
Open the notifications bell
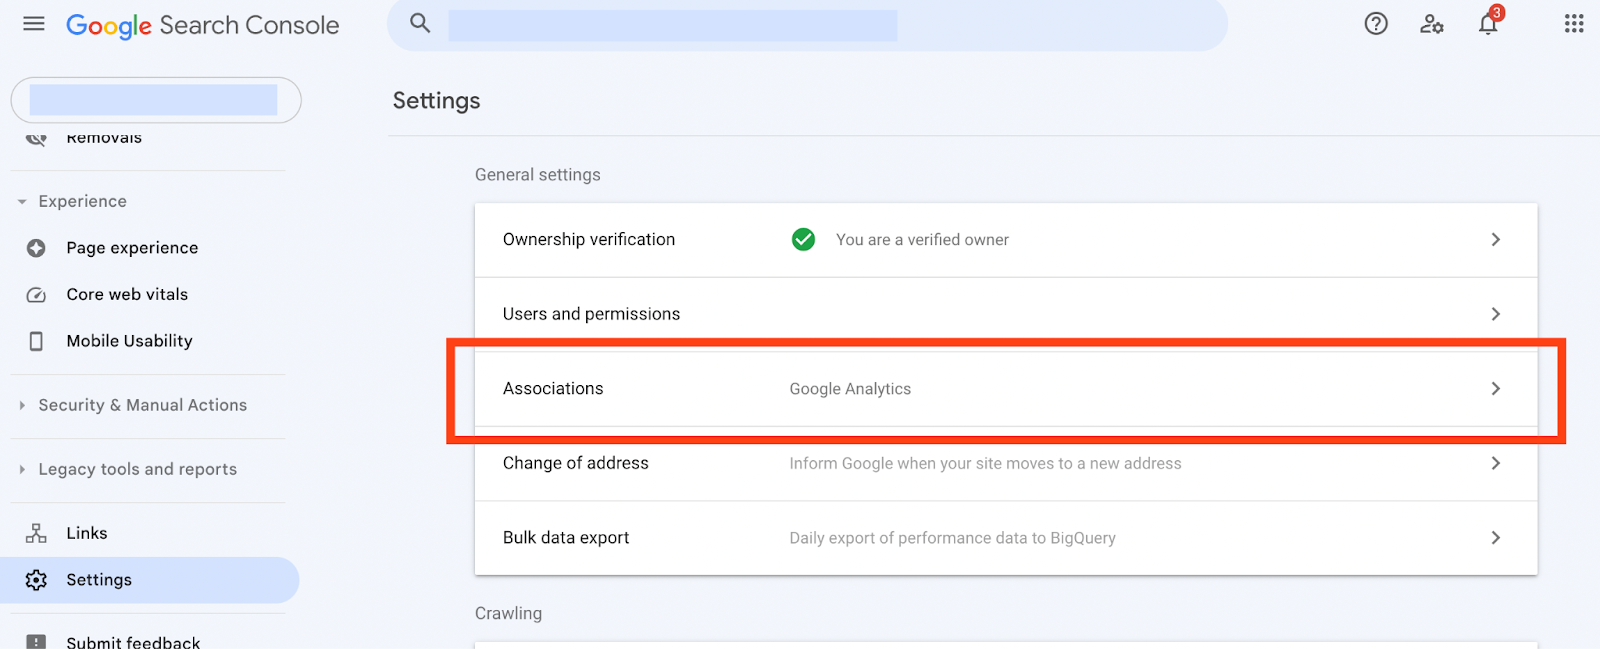(1488, 24)
